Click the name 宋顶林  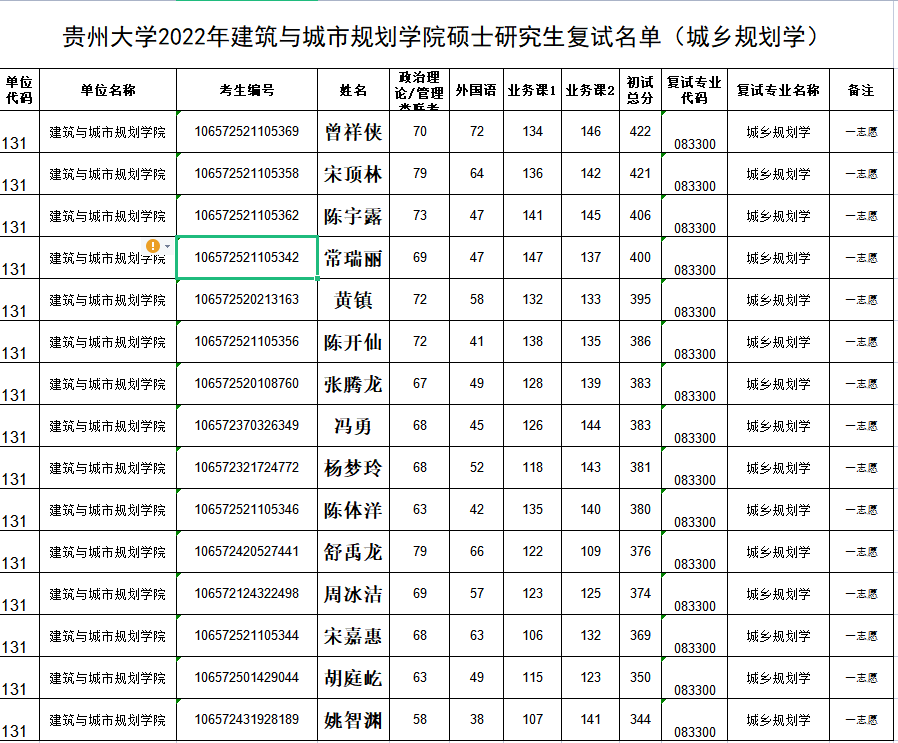coord(353,174)
